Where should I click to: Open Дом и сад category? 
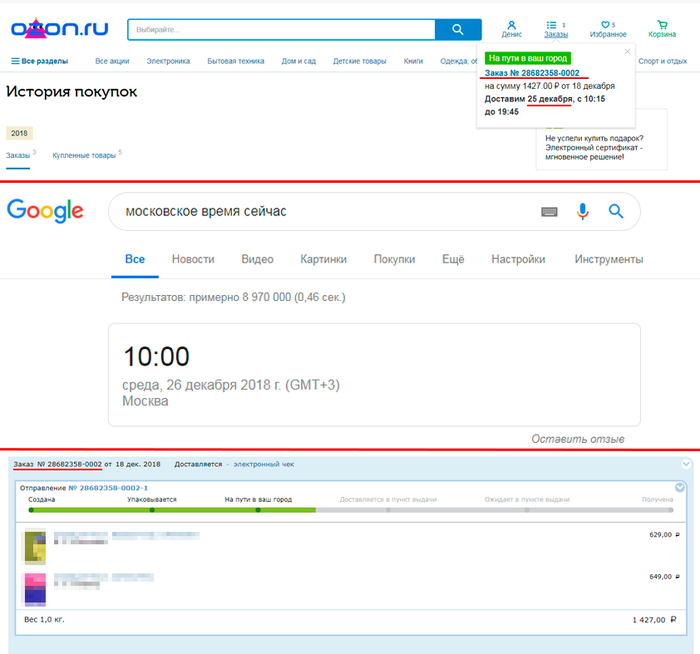coord(299,61)
